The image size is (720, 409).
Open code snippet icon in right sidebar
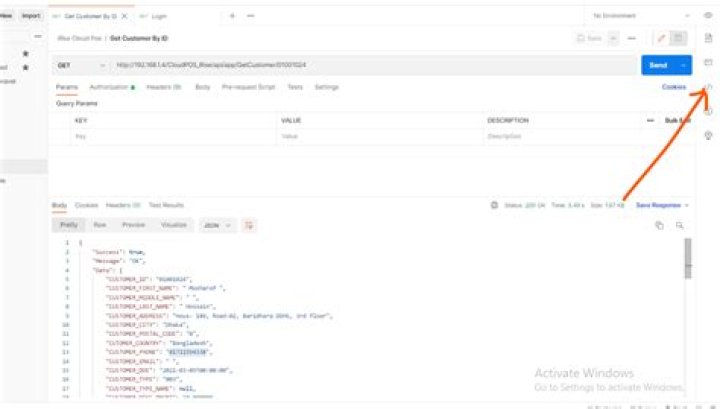(x=709, y=86)
